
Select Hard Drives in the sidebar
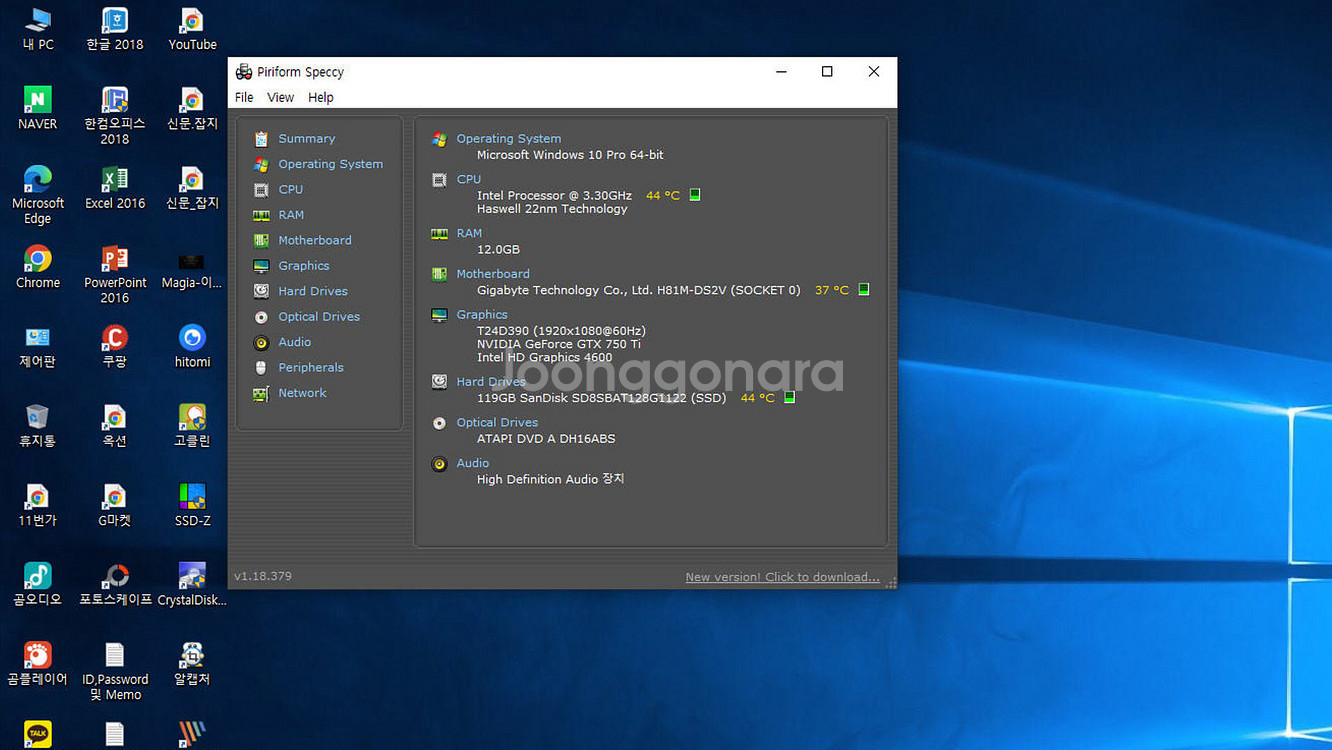coord(313,291)
